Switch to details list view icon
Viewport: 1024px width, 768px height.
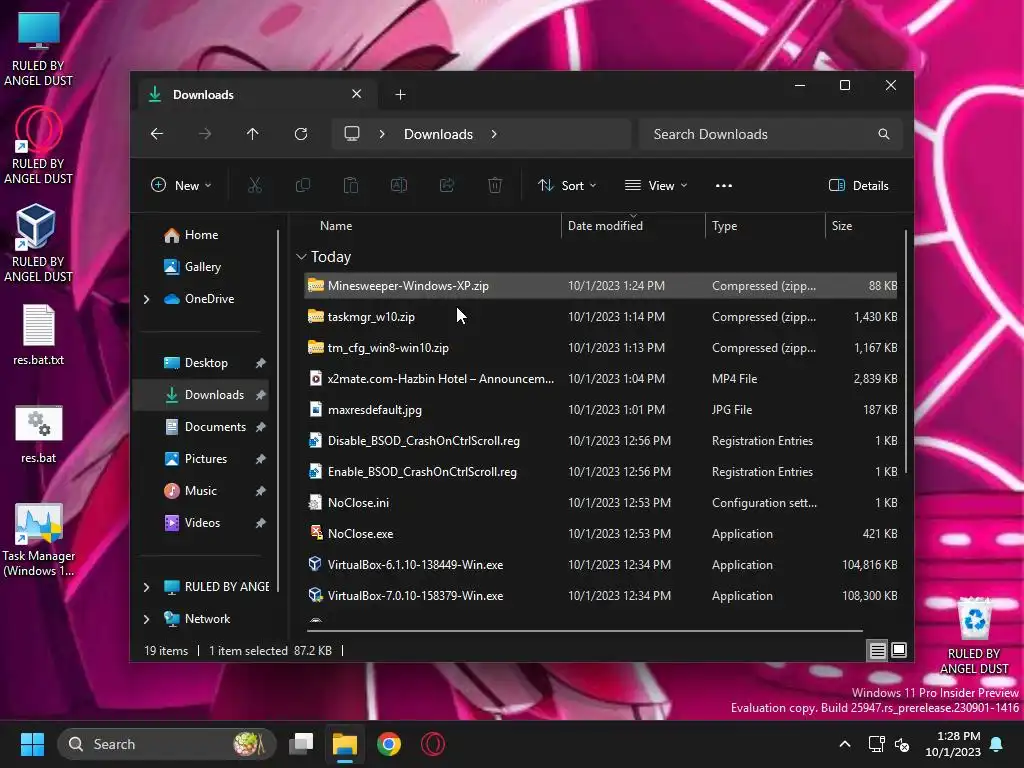tap(878, 650)
